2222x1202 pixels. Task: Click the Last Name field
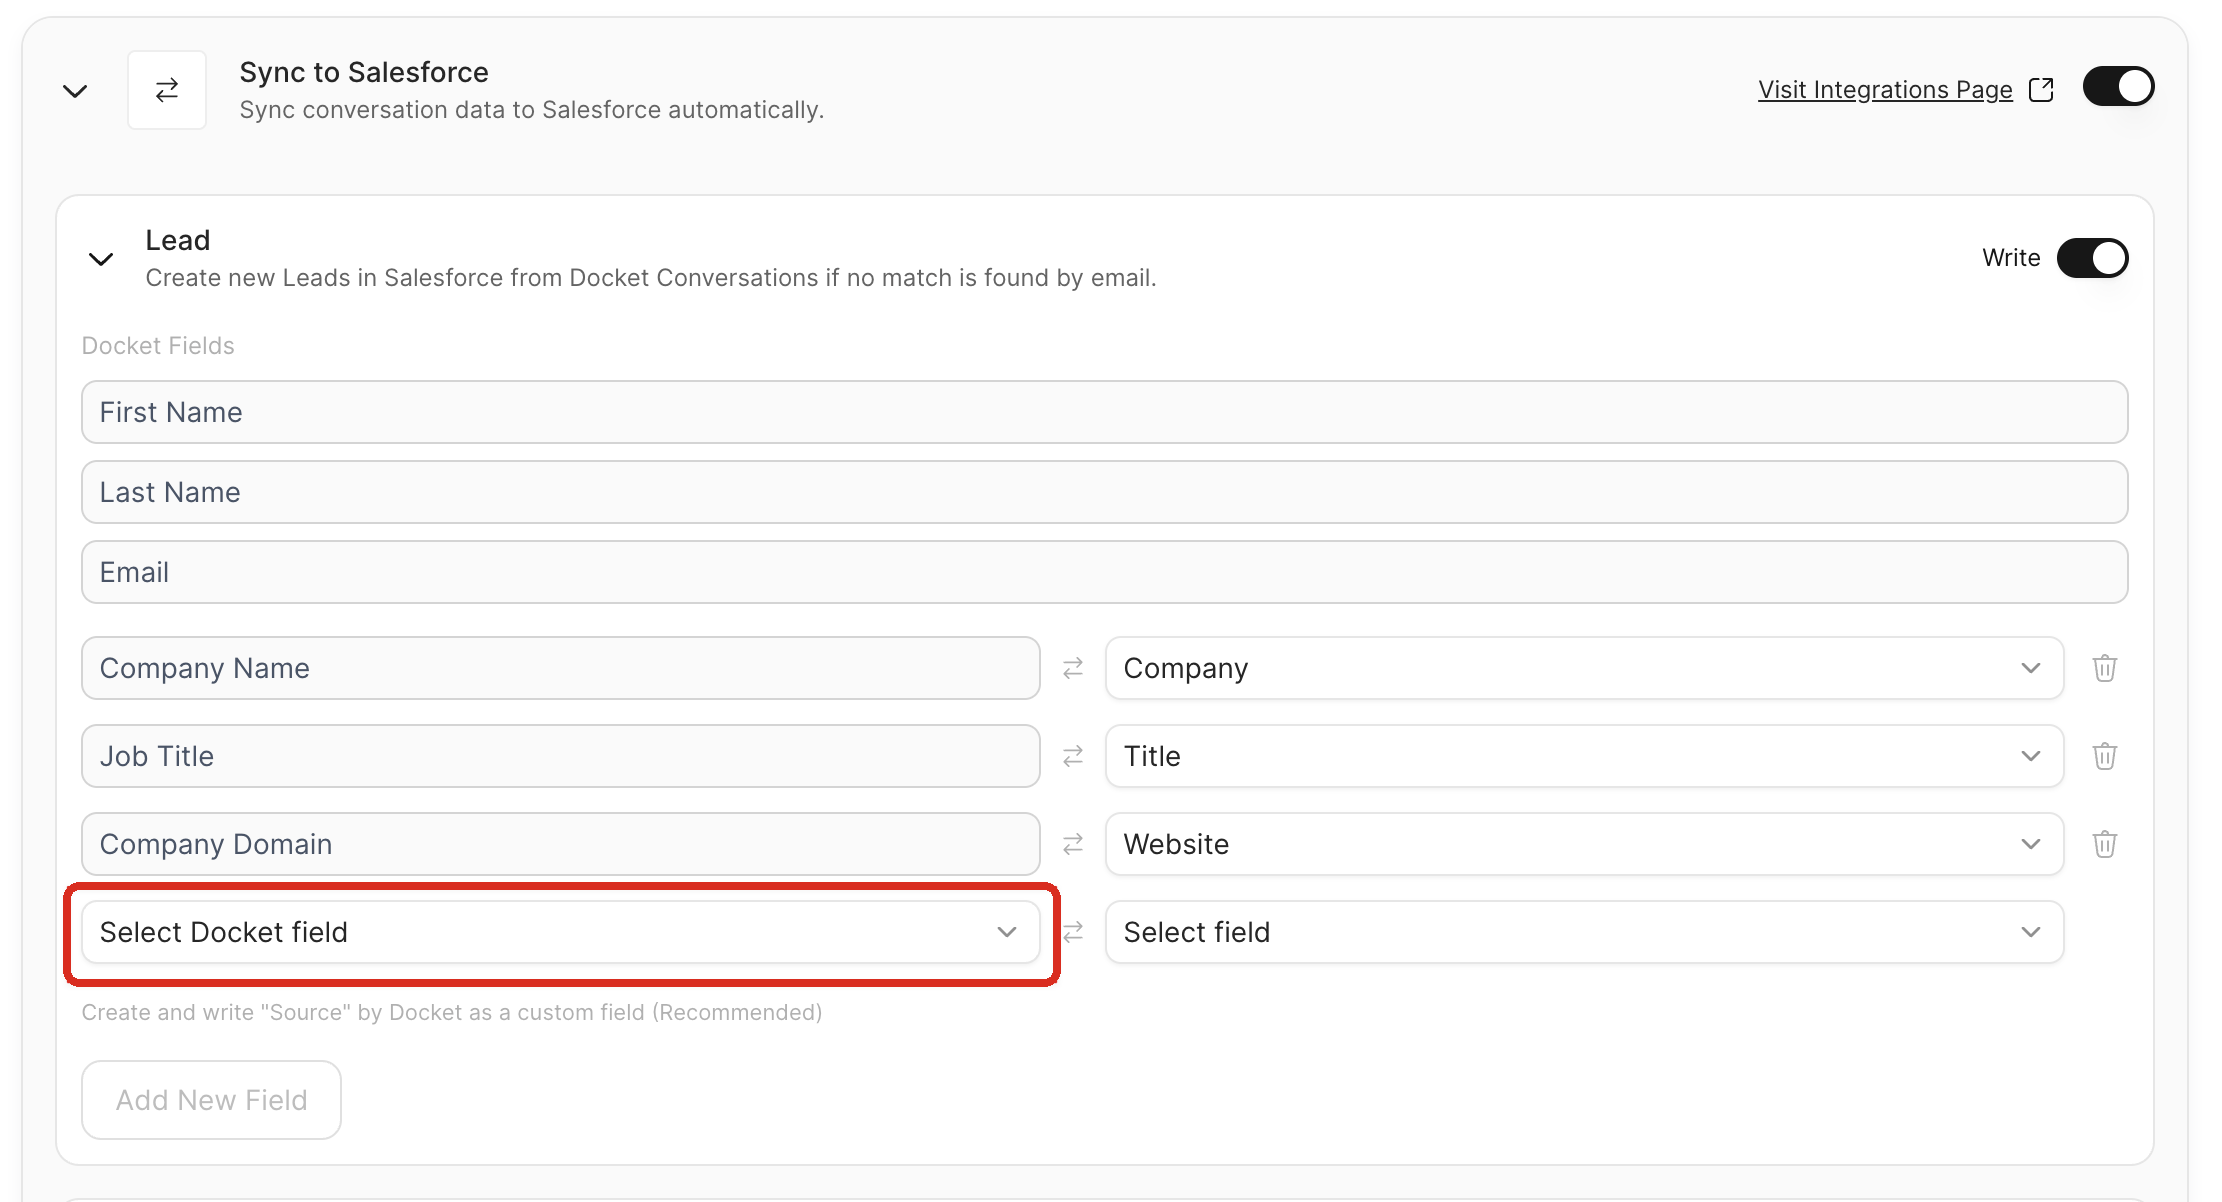click(x=1104, y=492)
